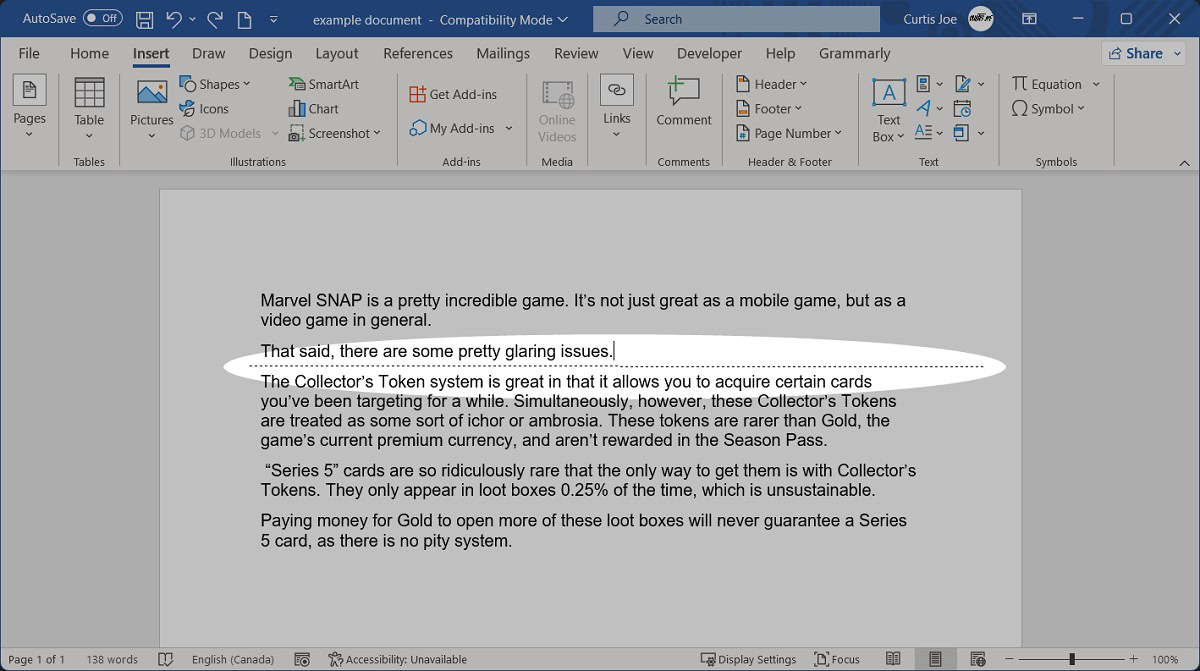The image size is (1200, 671).
Task: Click the New document icon in title bar
Action: pos(245,19)
